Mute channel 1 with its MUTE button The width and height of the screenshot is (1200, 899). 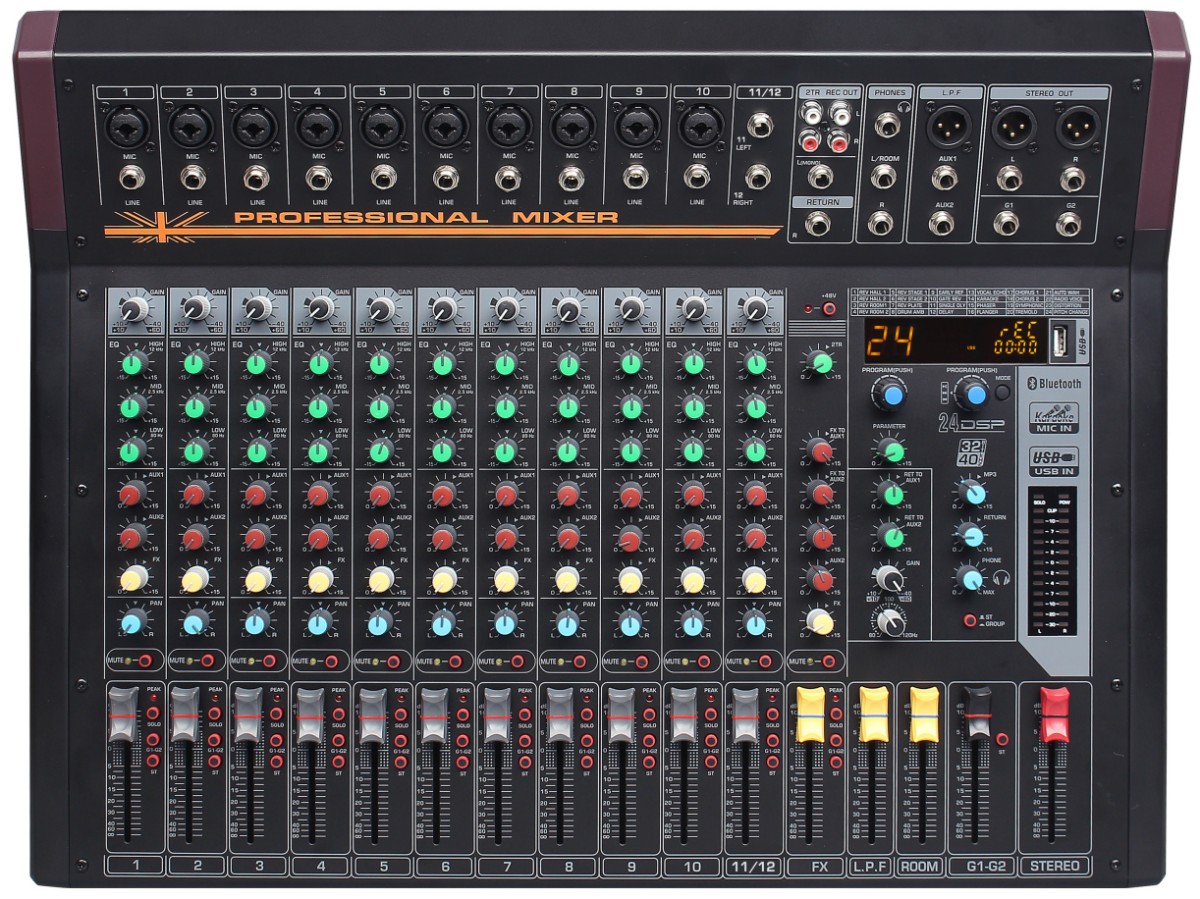pos(145,661)
